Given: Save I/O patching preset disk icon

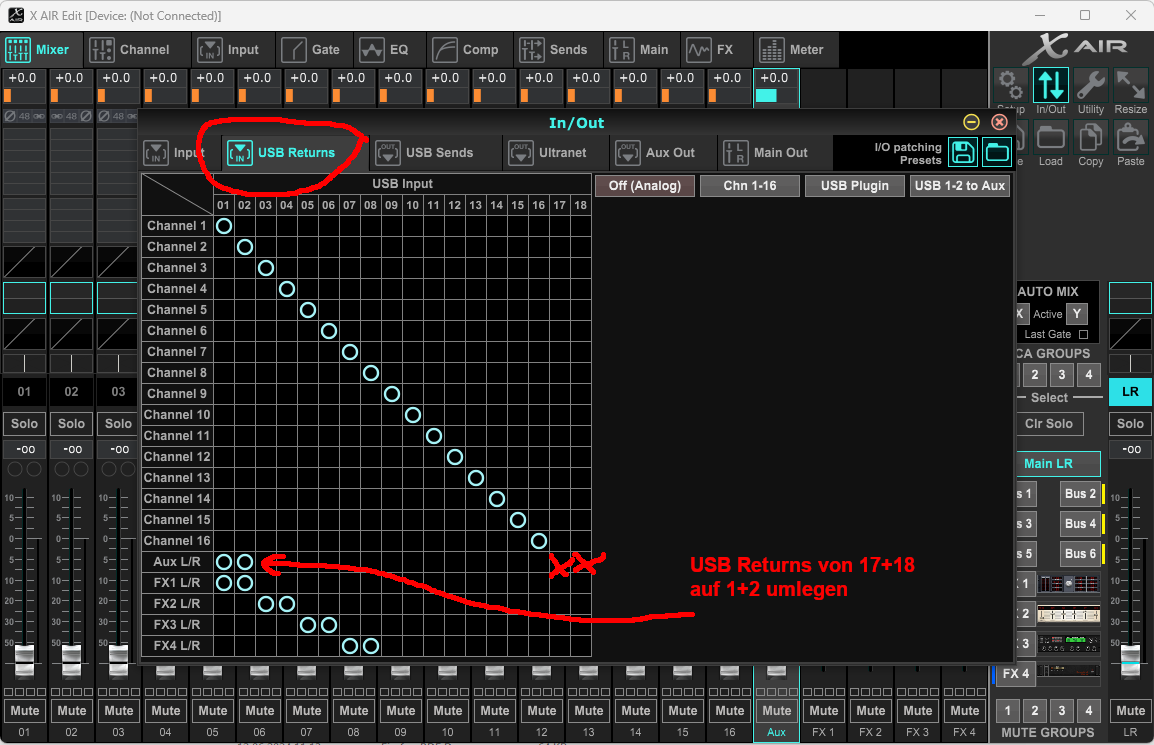Looking at the screenshot, I should [x=963, y=152].
